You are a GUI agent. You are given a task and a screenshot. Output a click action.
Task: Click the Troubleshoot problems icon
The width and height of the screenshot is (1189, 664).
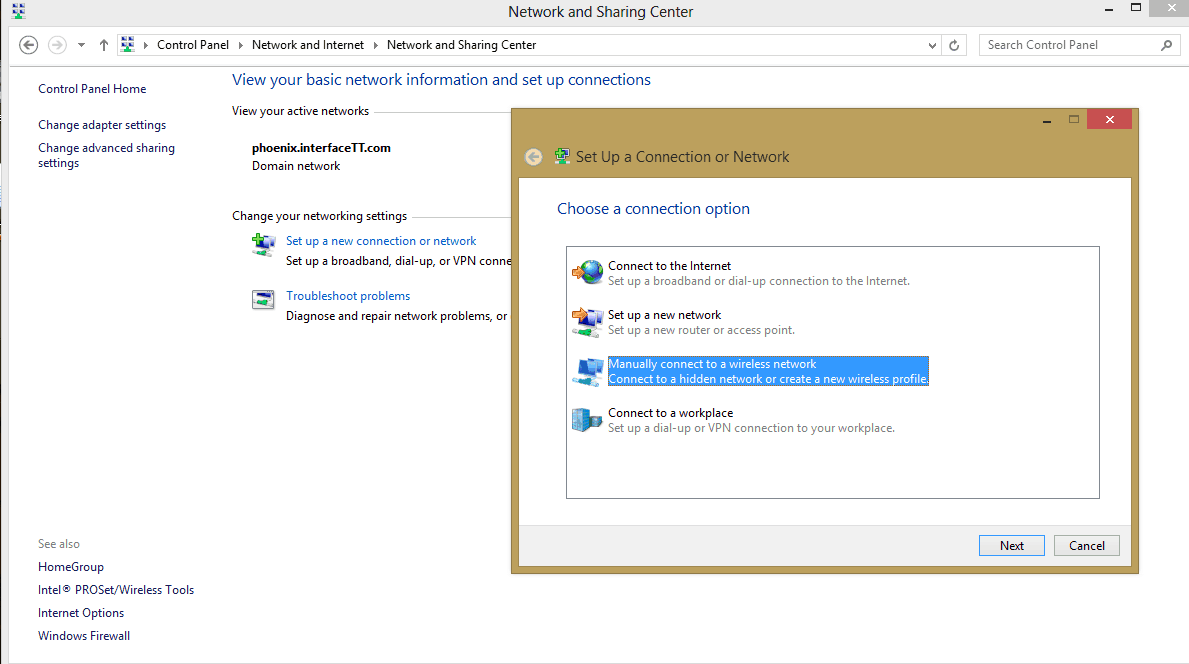pos(263,300)
